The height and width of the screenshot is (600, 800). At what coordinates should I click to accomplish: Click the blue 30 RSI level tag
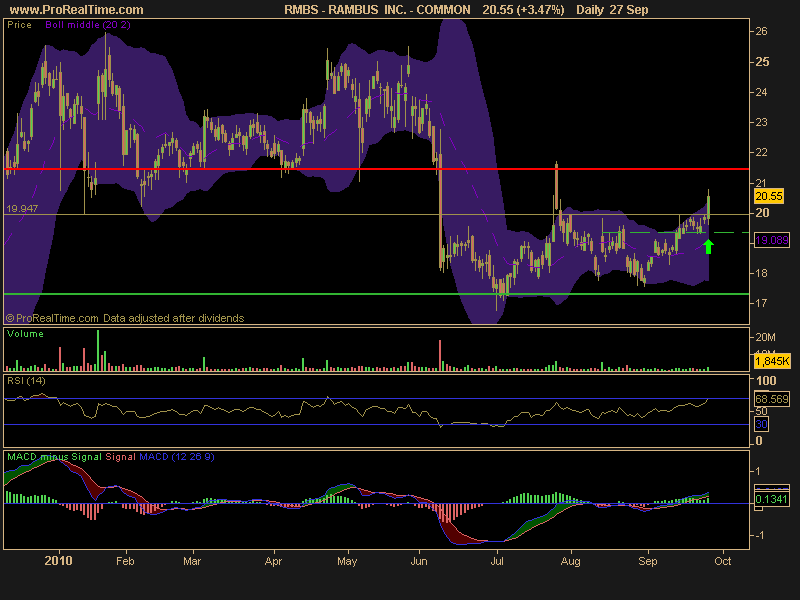[762, 424]
